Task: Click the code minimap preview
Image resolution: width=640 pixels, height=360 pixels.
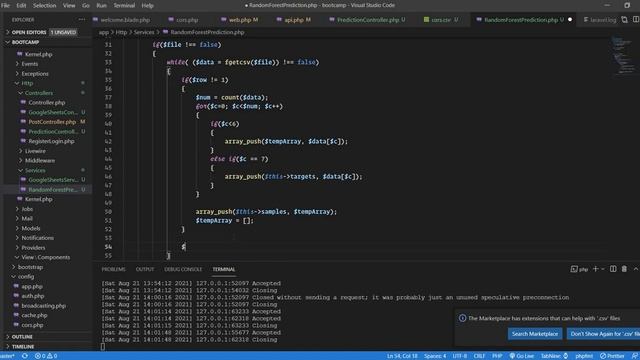Action: (x=622, y=55)
